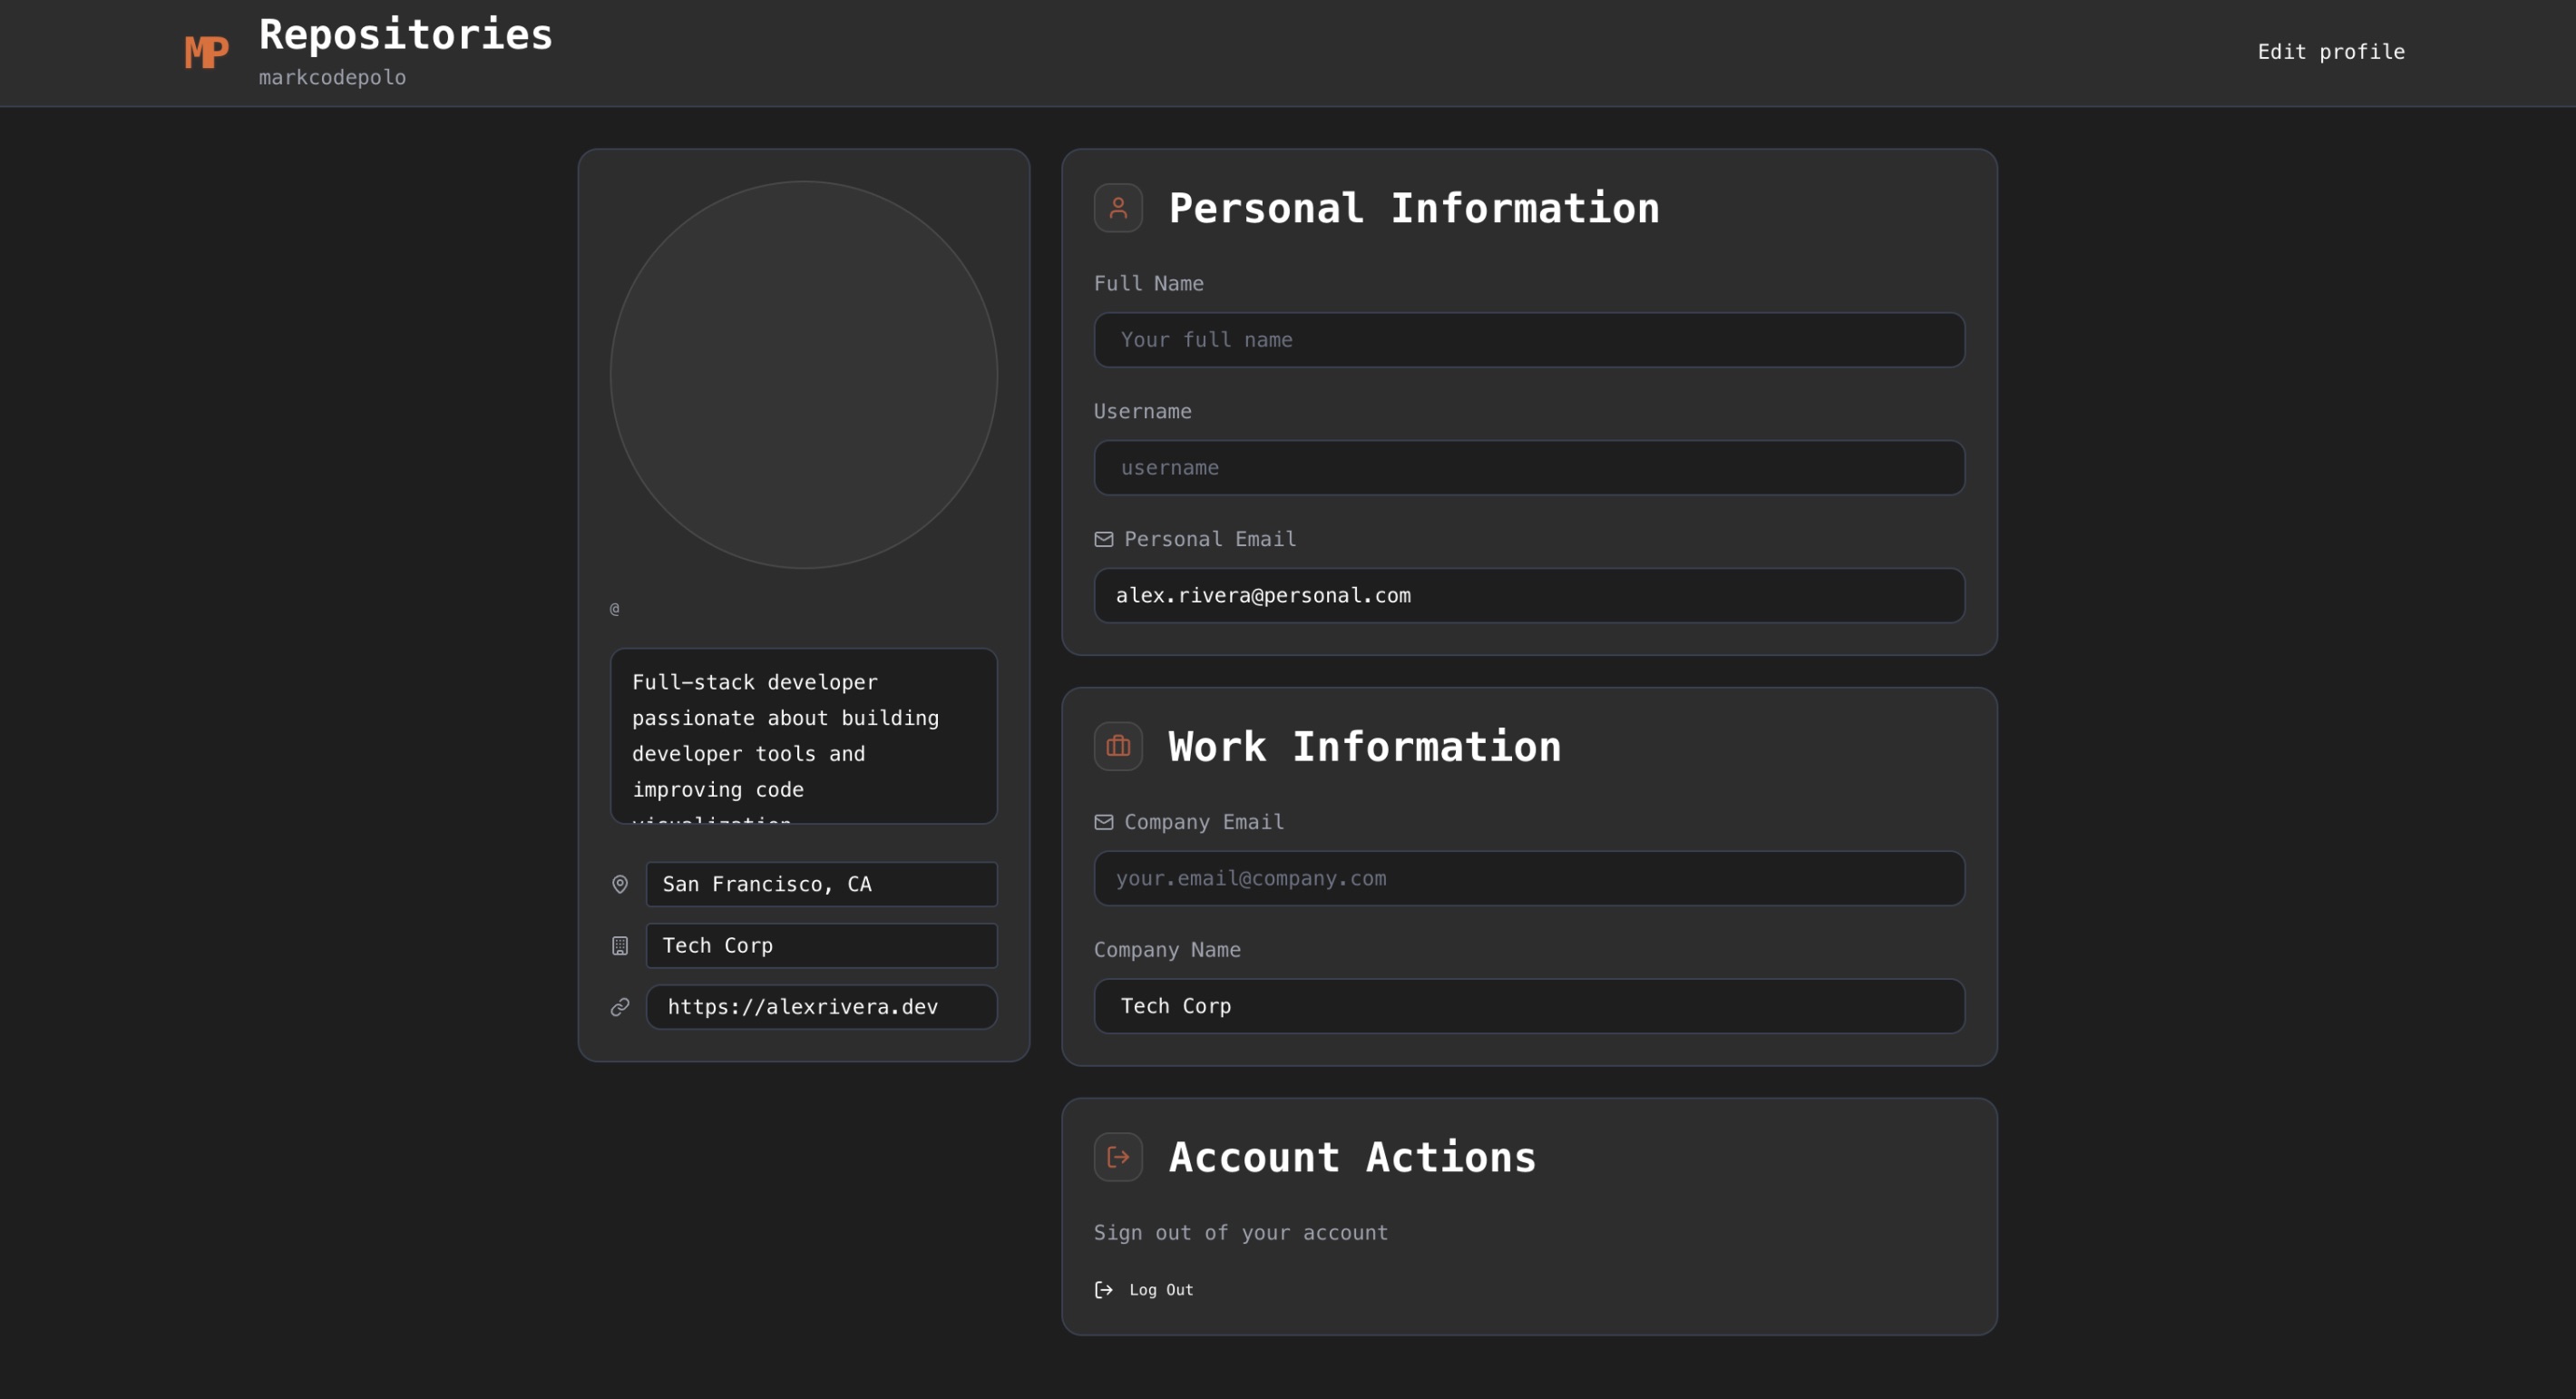This screenshot has width=2576, height=1399.
Task: Click the briefcase icon beside Work Information
Action: tap(1118, 746)
